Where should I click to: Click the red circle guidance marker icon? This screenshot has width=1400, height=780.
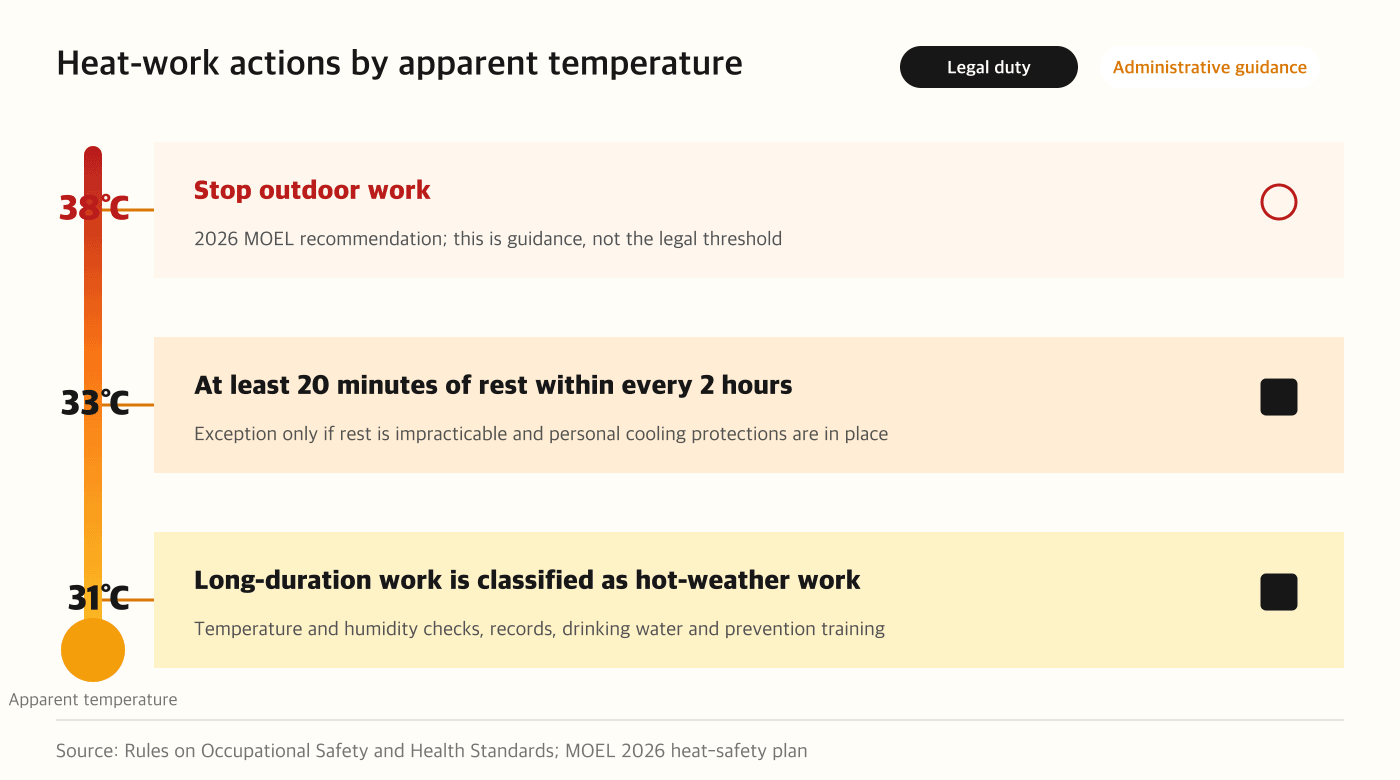point(1278,202)
